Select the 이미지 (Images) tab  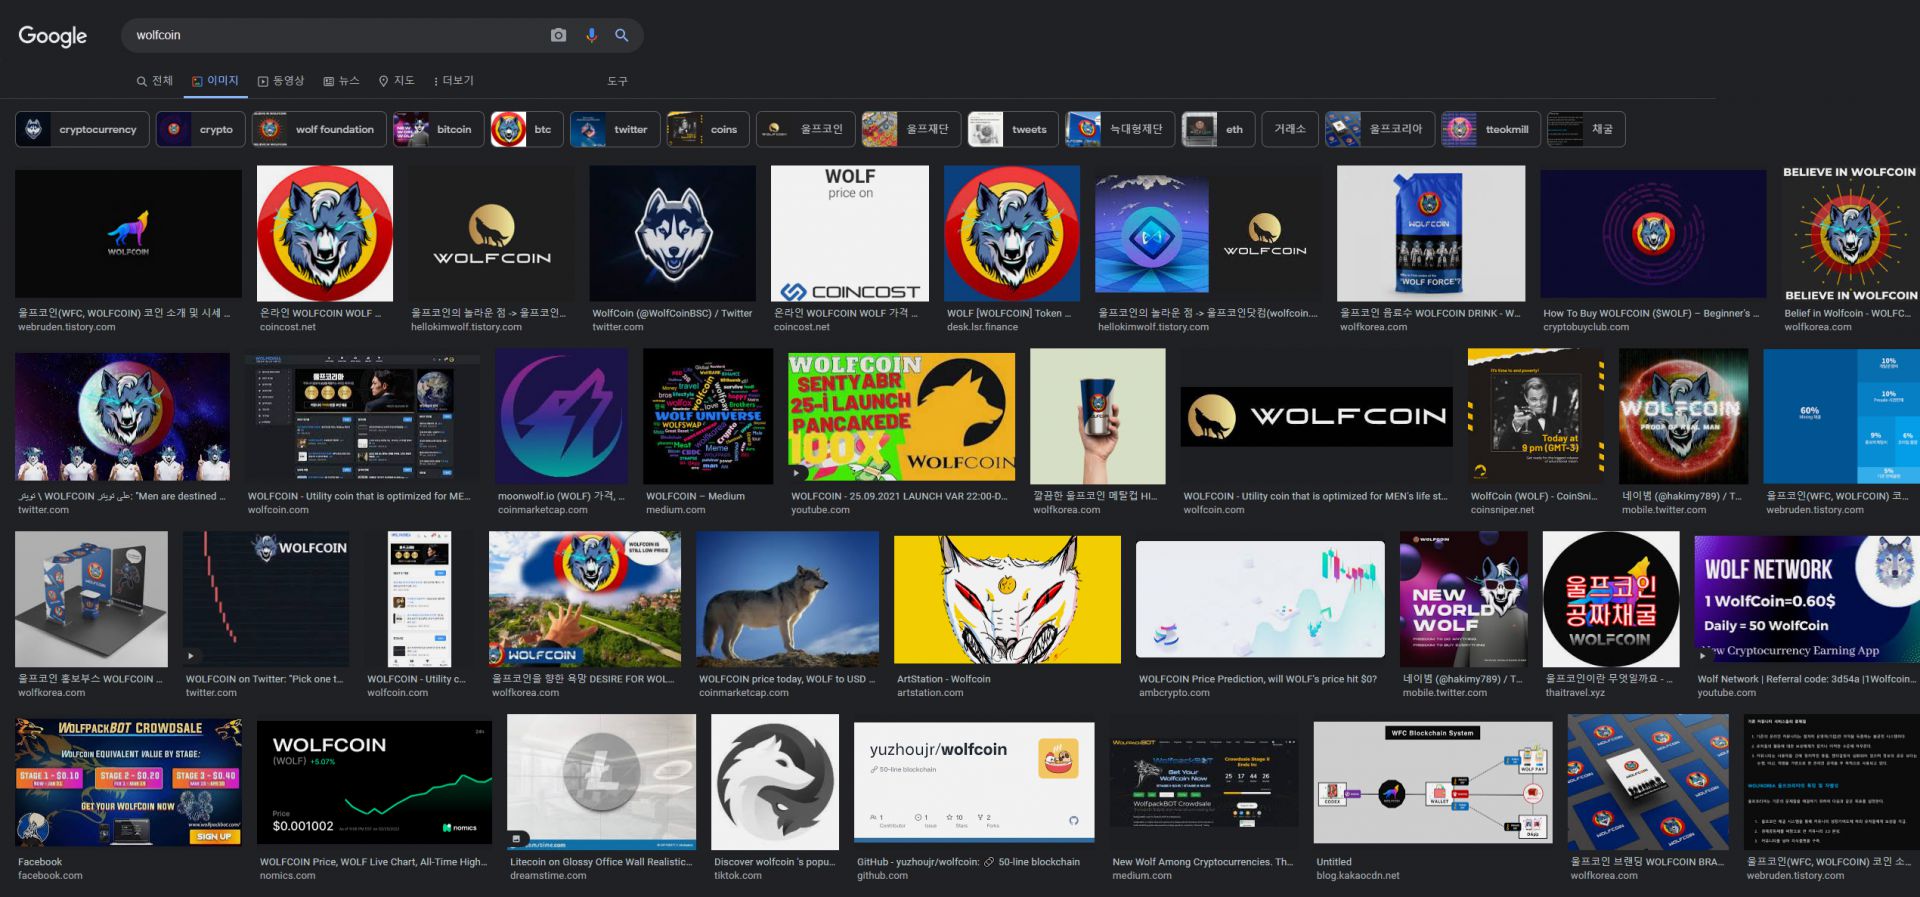pos(215,81)
